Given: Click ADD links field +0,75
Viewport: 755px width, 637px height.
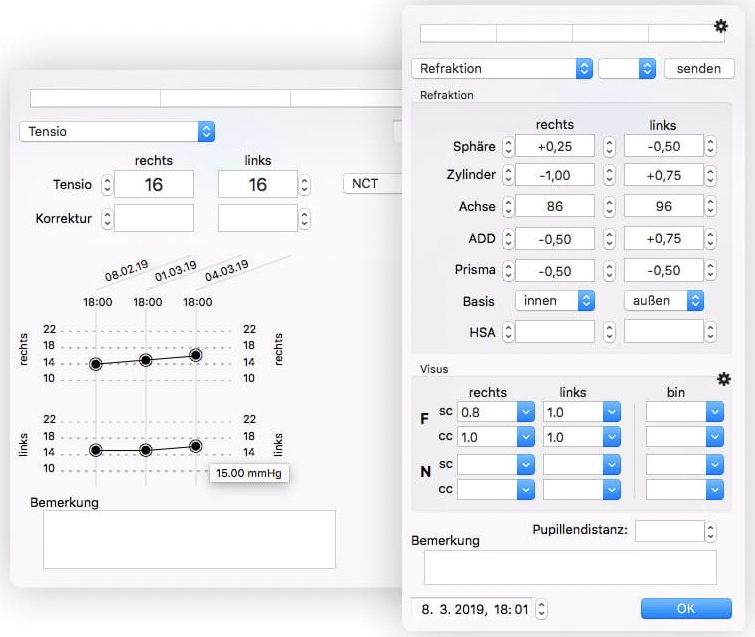Looking at the screenshot, I should (x=664, y=239).
